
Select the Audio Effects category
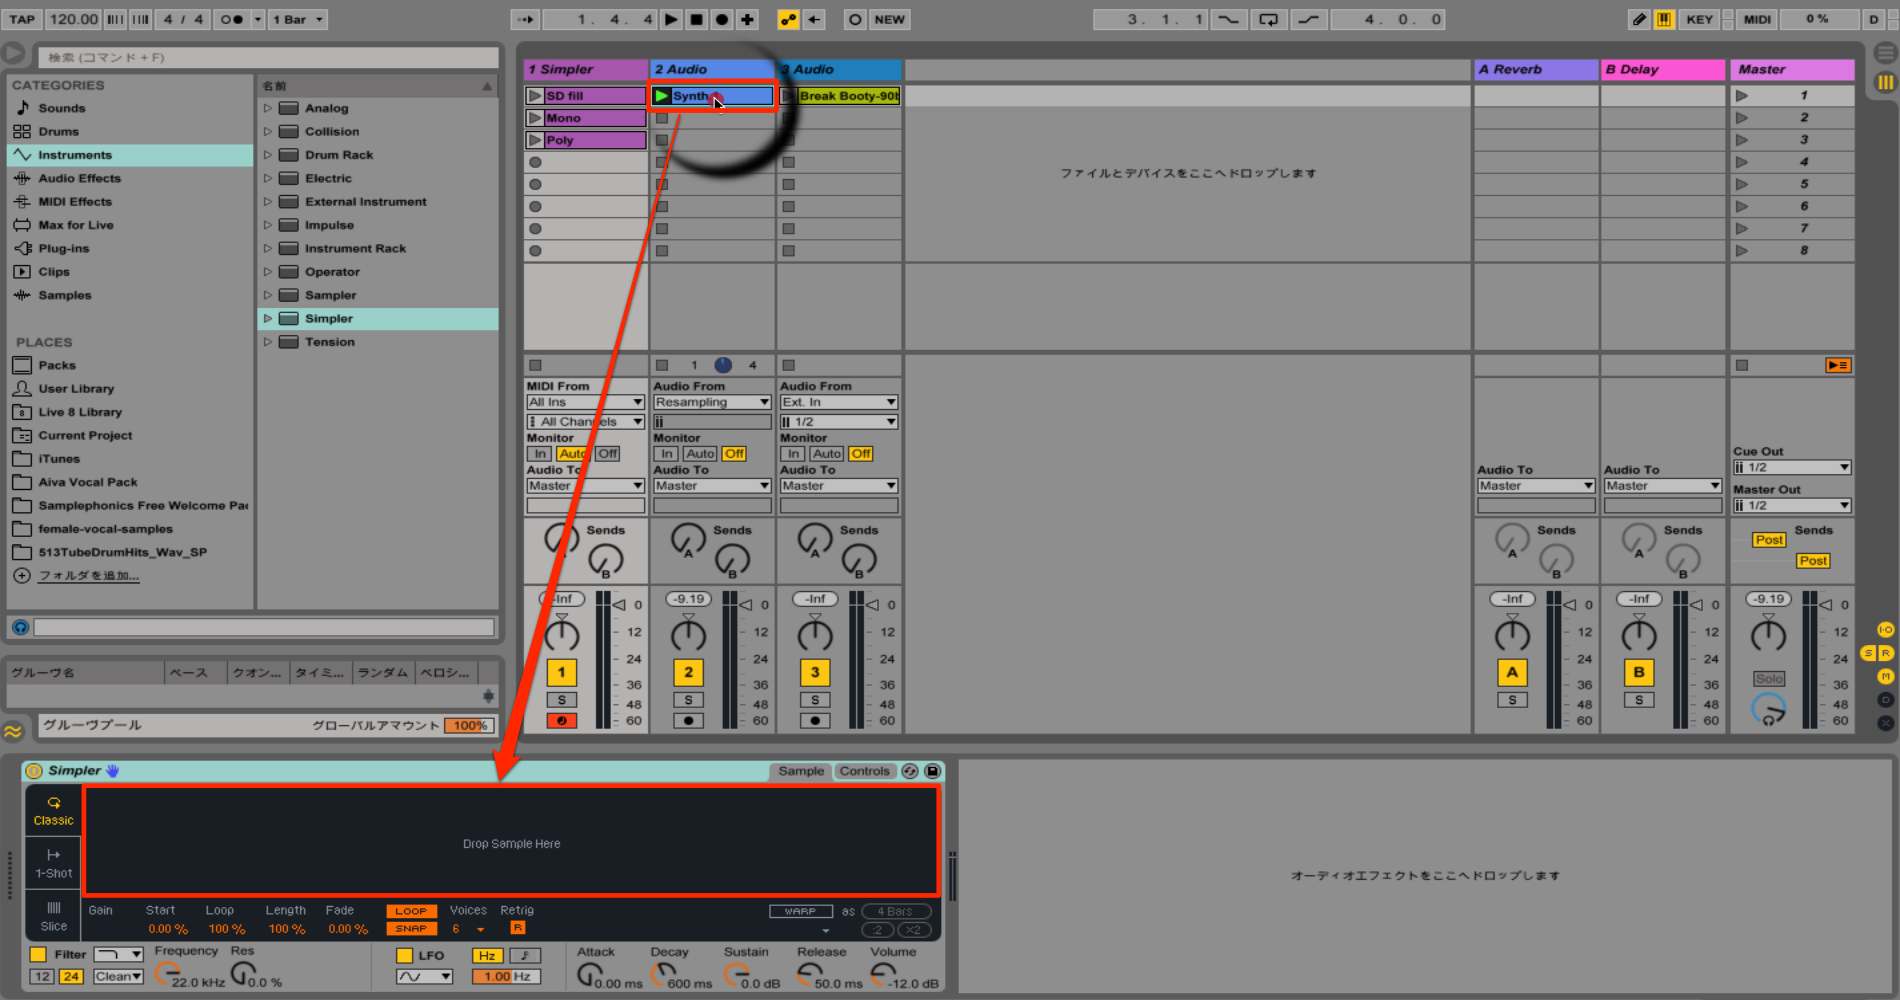(79, 178)
